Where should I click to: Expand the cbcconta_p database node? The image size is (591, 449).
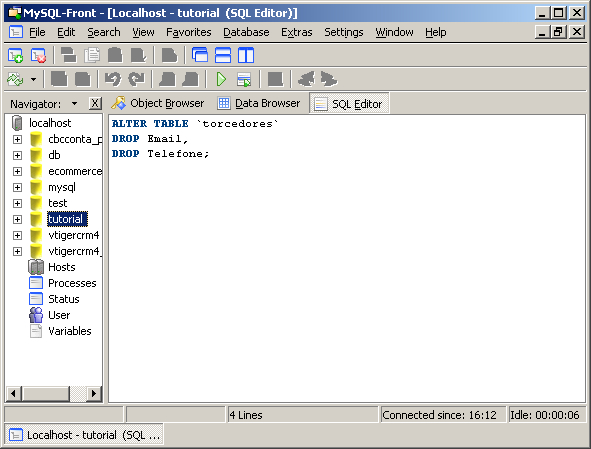click(17, 139)
